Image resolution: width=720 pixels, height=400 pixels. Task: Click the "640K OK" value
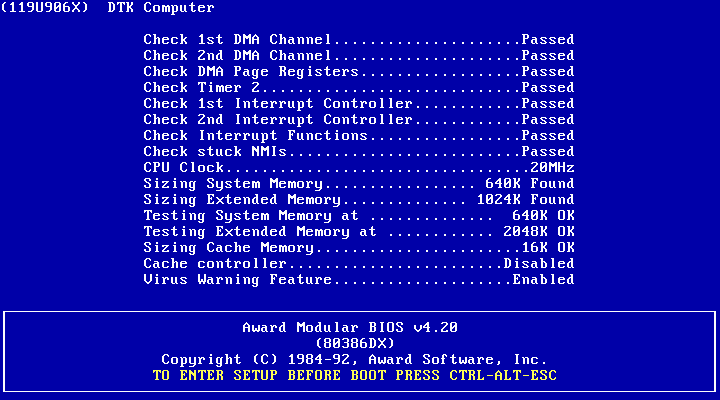point(543,216)
